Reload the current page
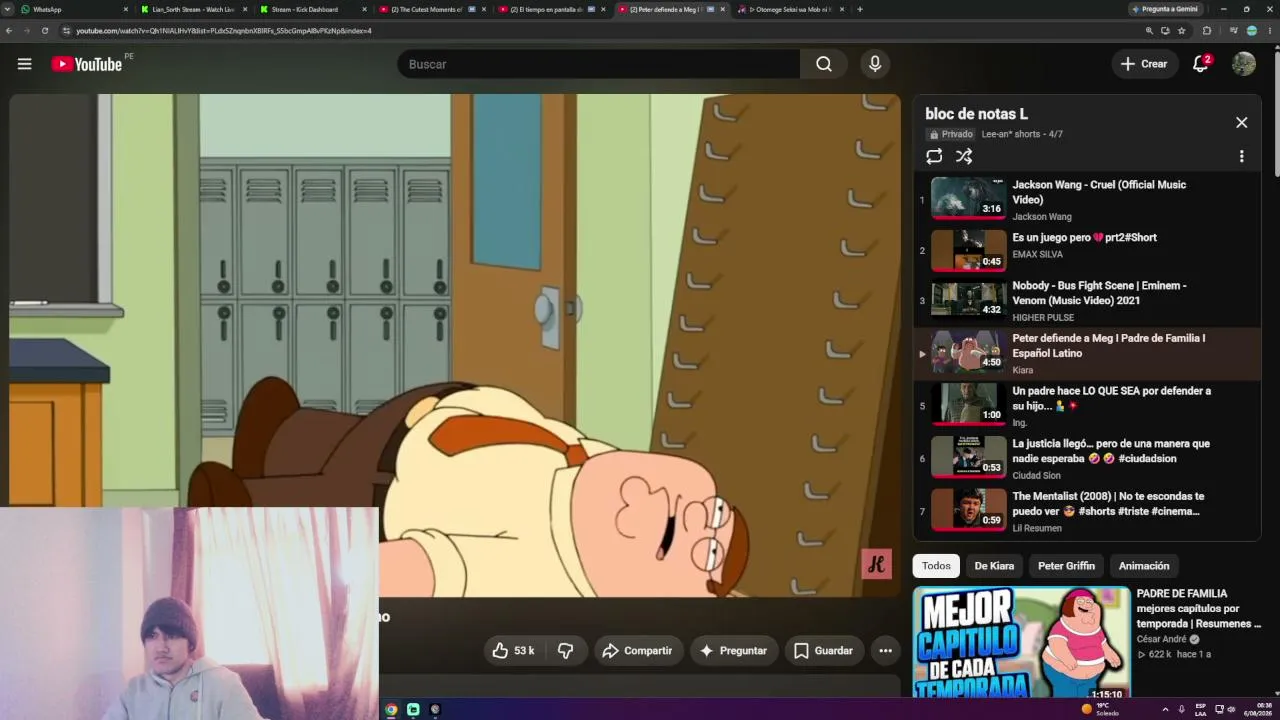Viewport: 1280px width, 720px height. [x=45, y=31]
